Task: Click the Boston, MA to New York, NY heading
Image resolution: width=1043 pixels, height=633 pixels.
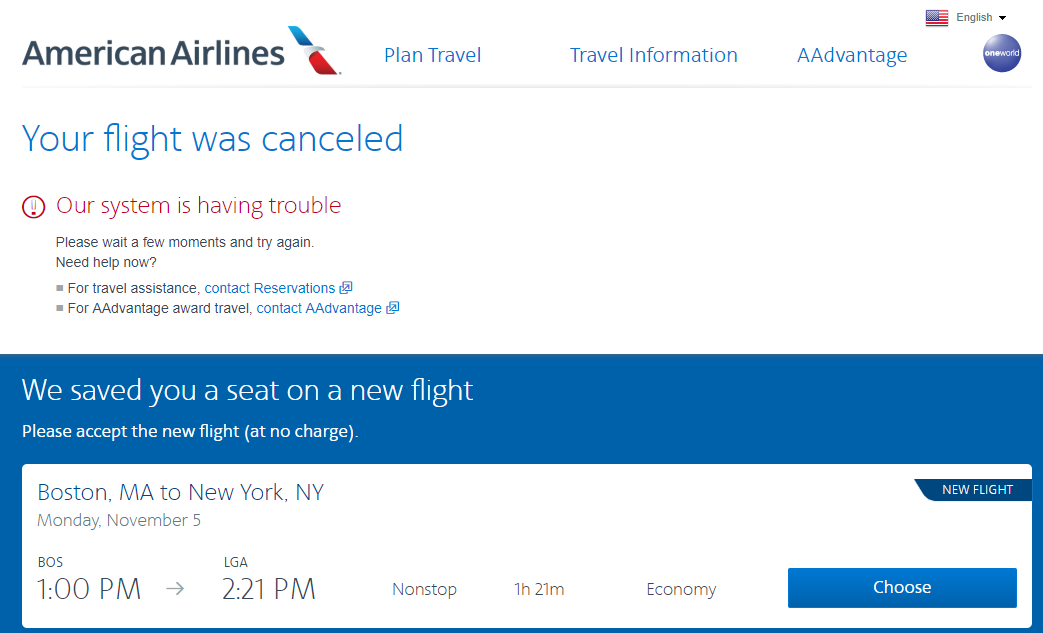Action: [x=180, y=492]
